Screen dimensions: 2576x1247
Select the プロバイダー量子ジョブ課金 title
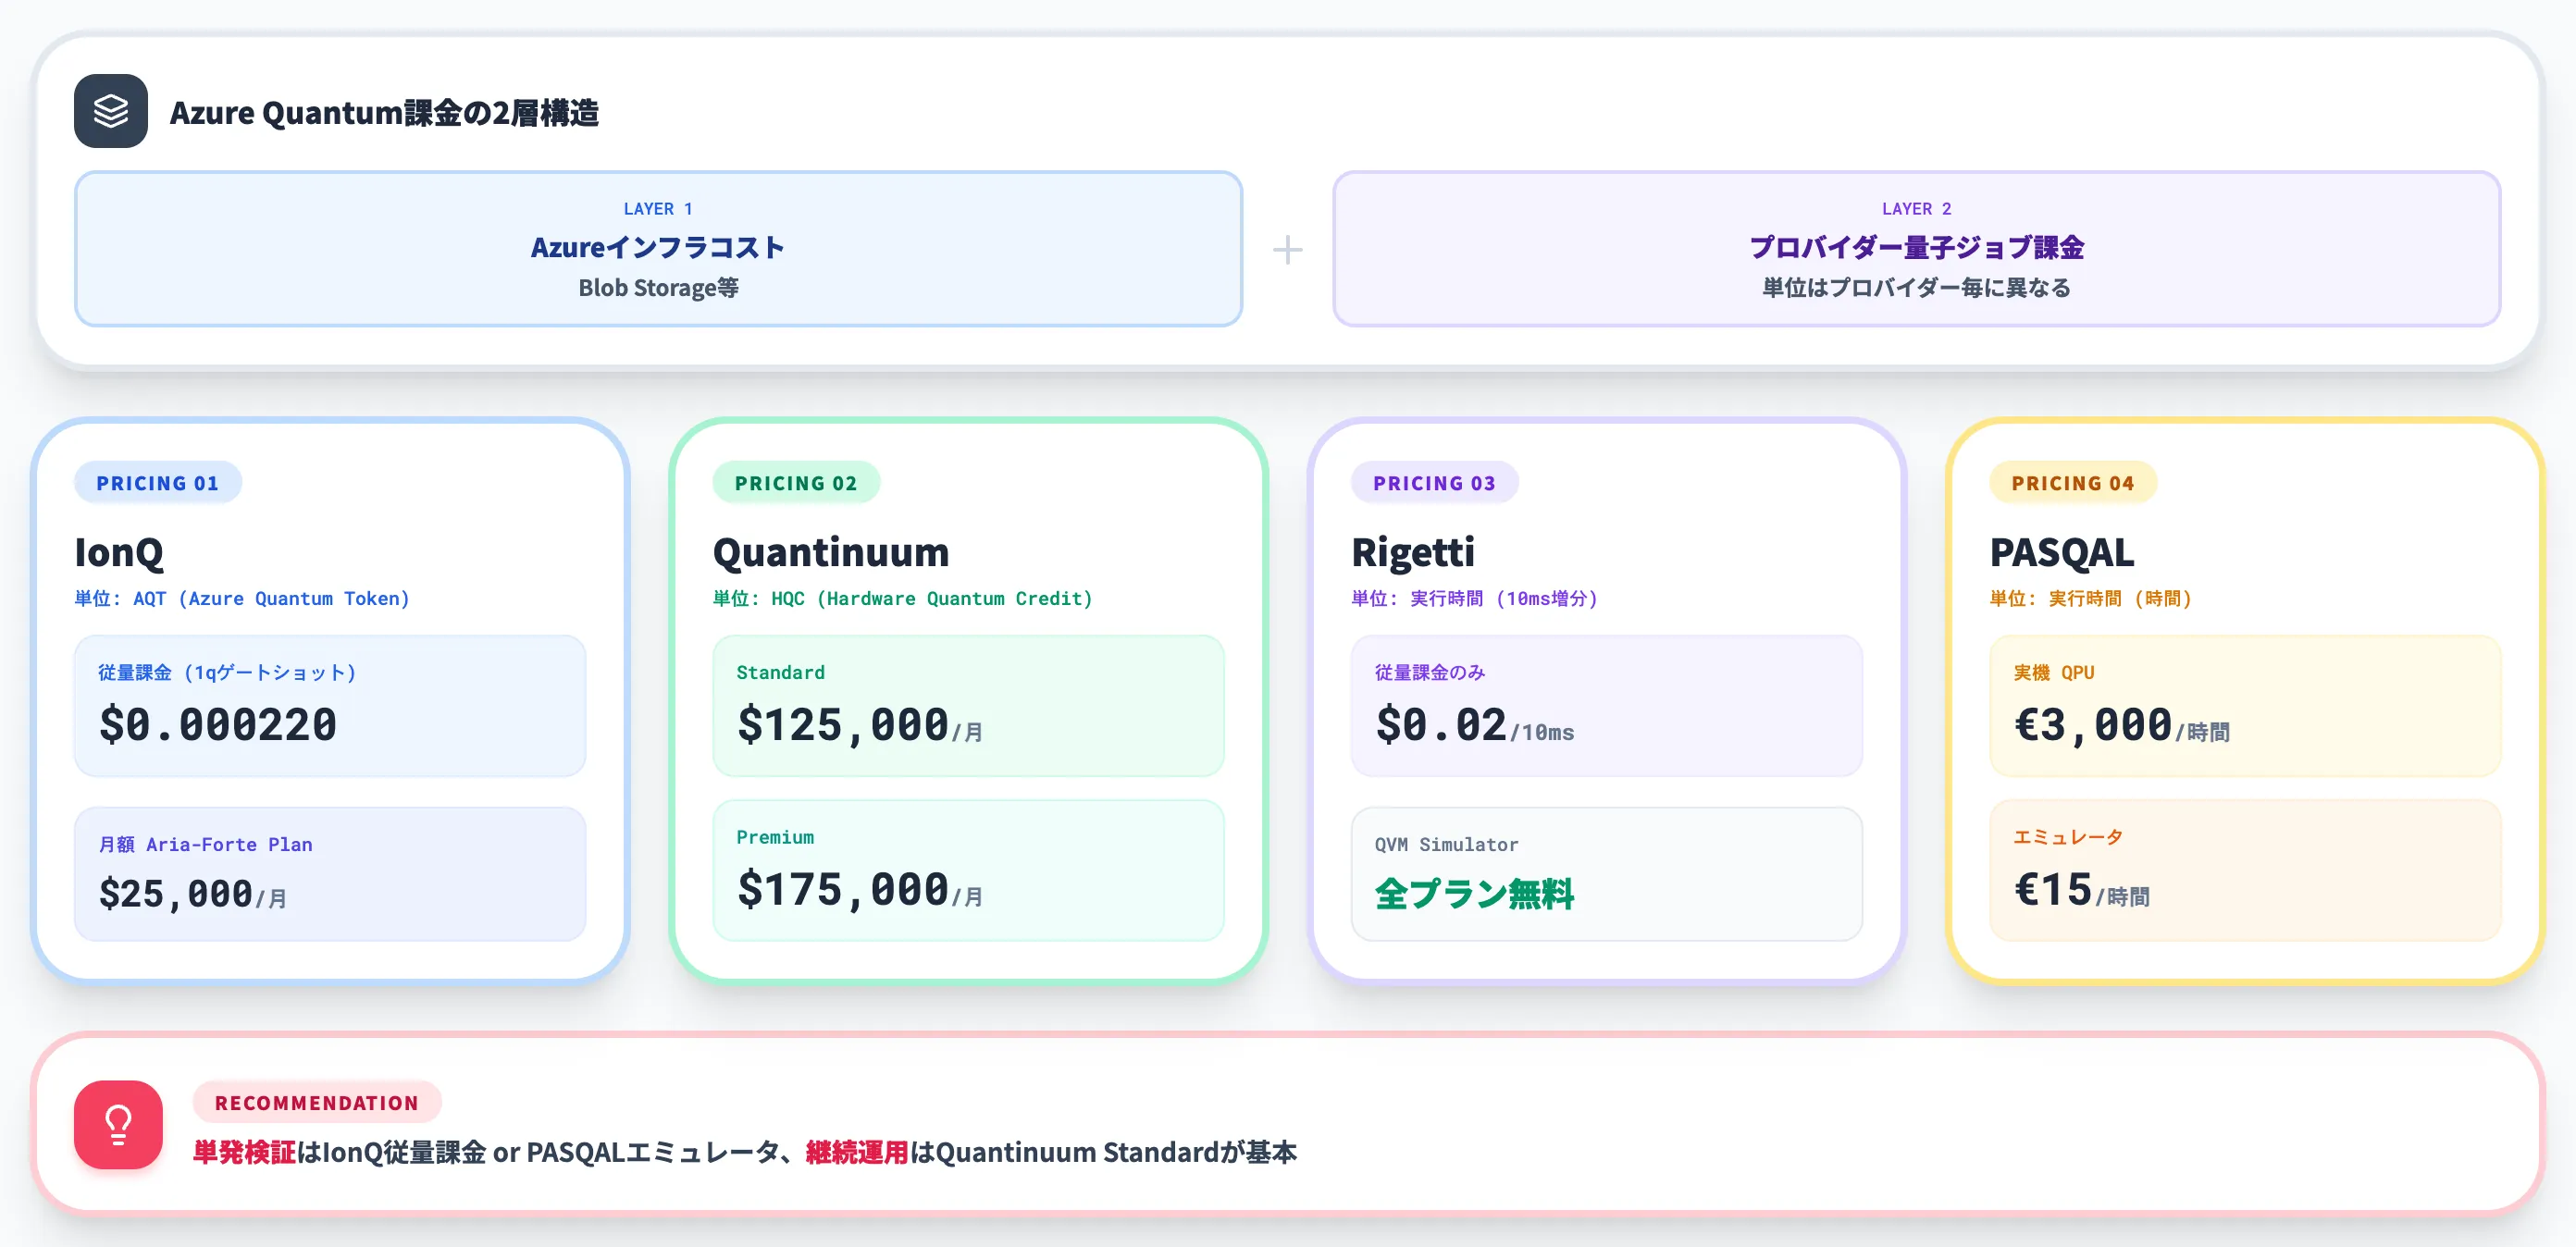click(1916, 247)
